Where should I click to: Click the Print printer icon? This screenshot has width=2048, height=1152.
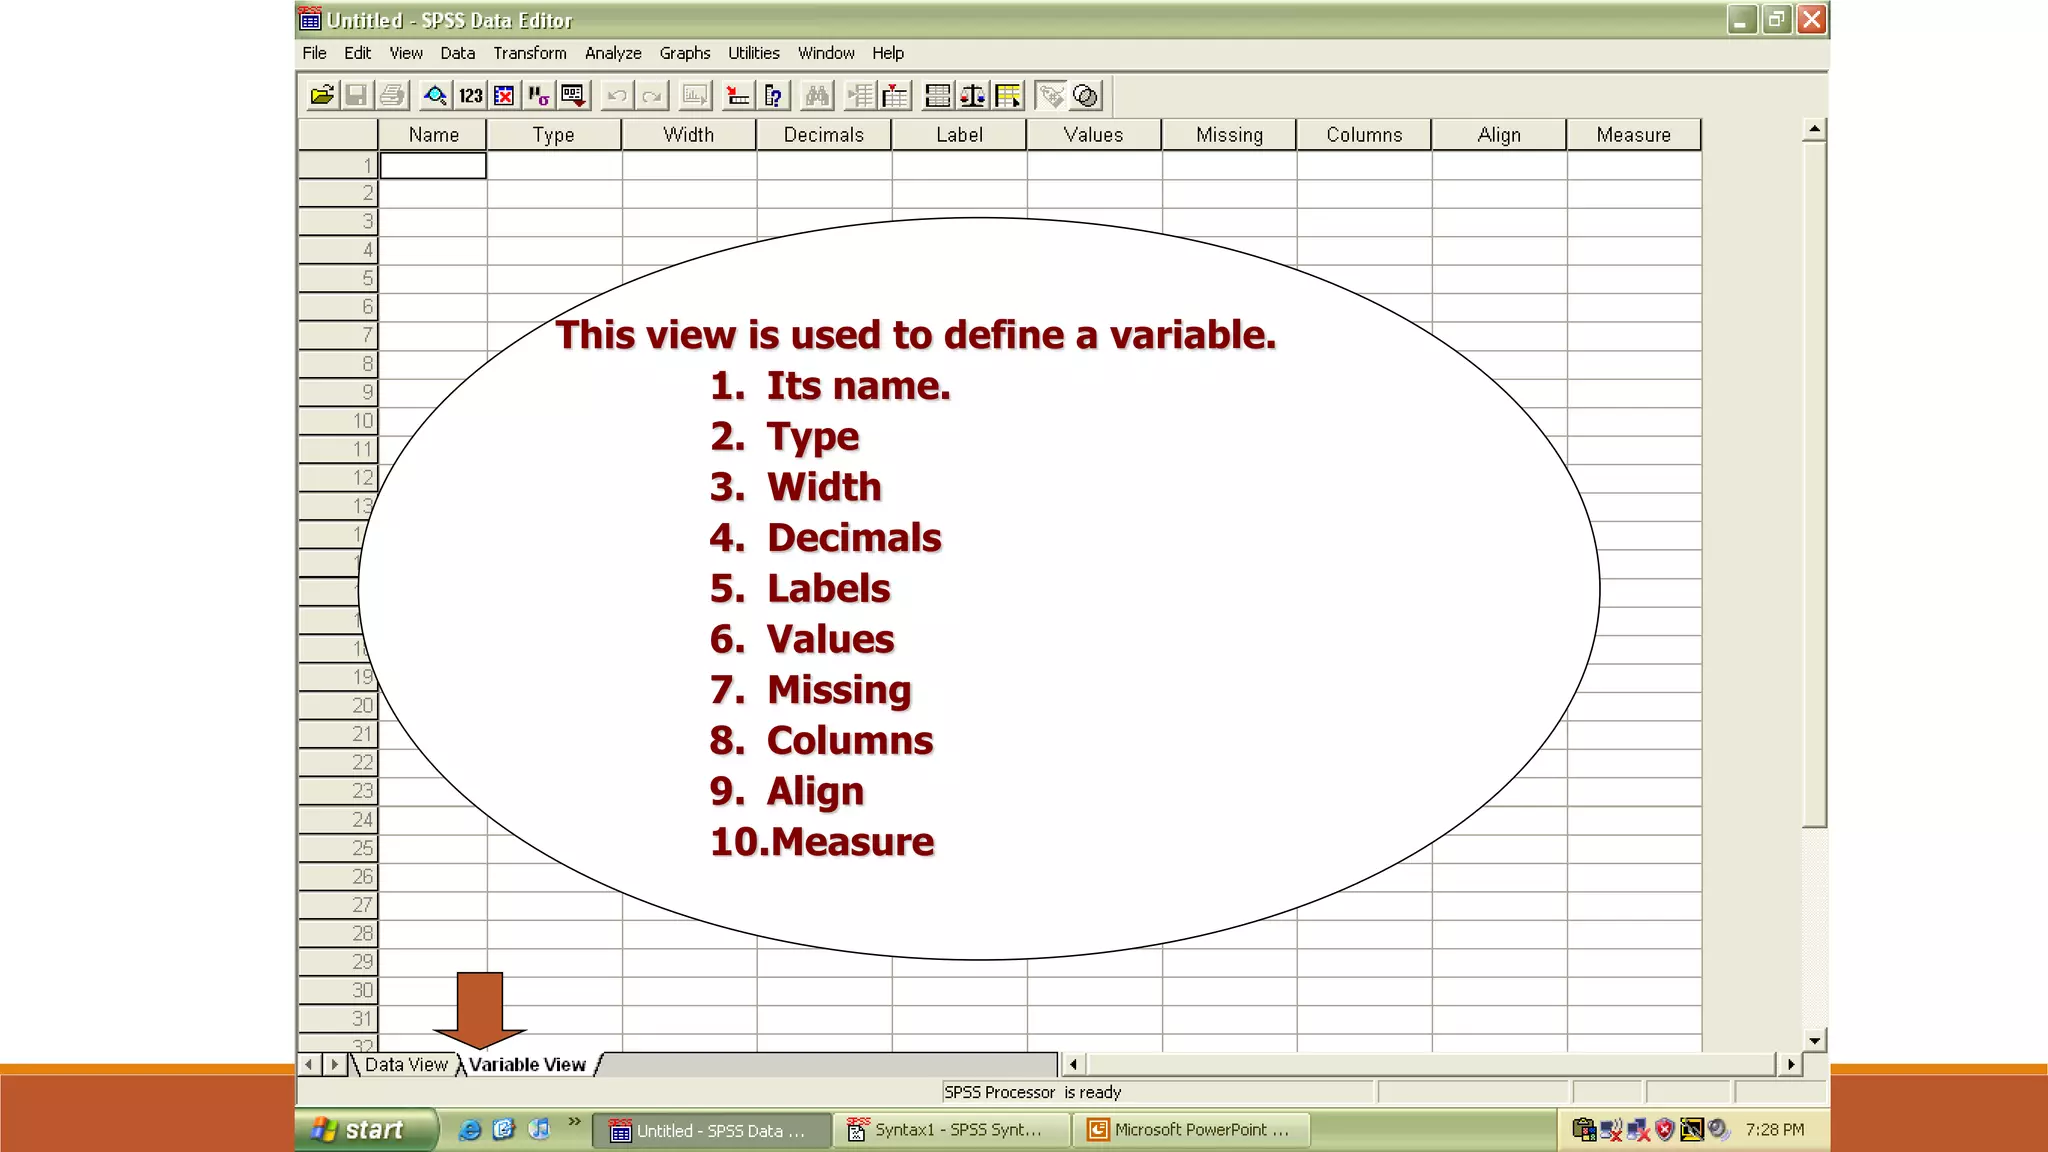(x=392, y=96)
